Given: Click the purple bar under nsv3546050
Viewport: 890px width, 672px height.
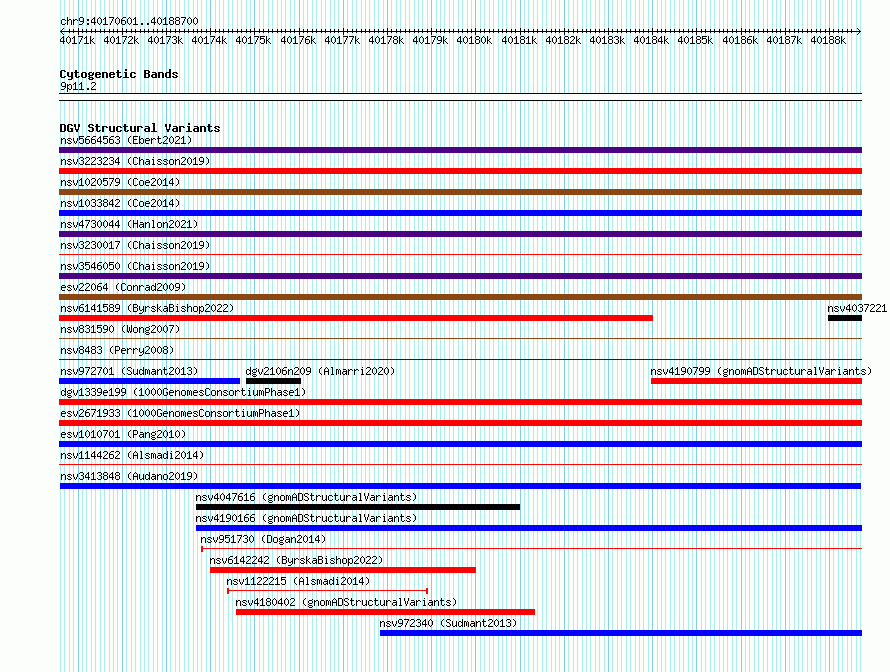Looking at the screenshot, I should coord(460,276).
